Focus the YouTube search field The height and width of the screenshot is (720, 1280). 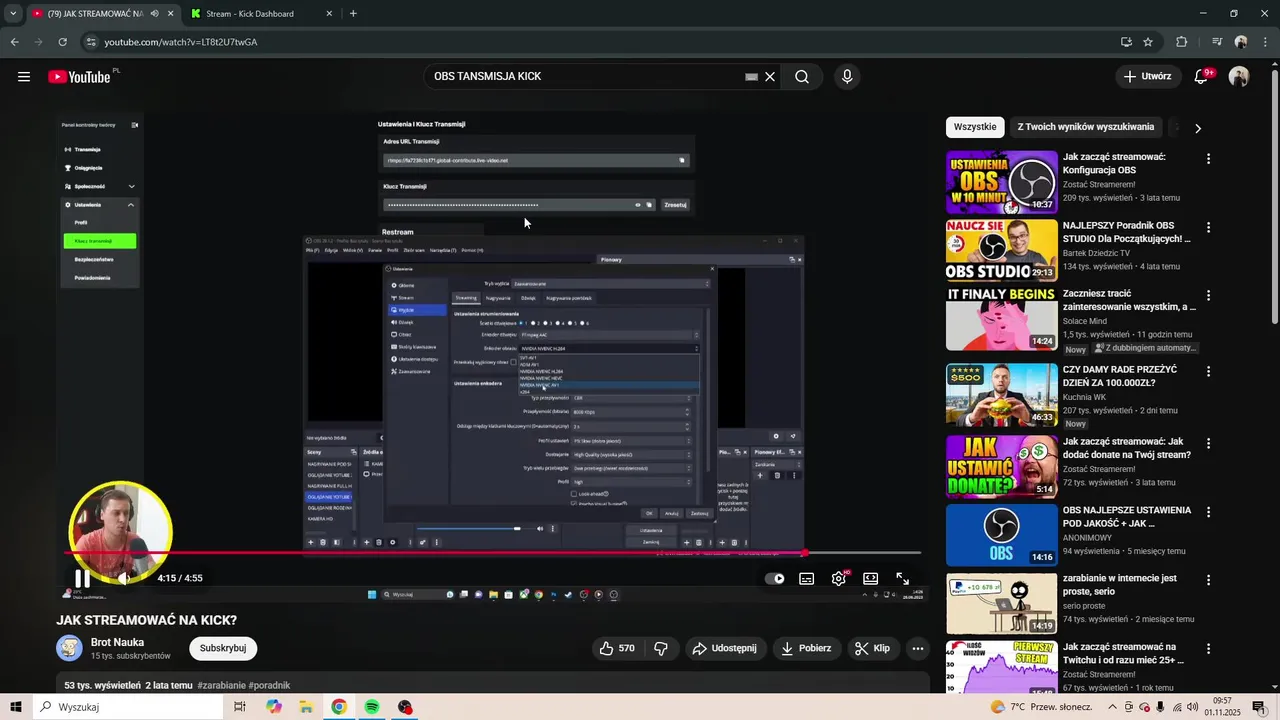coord(585,77)
